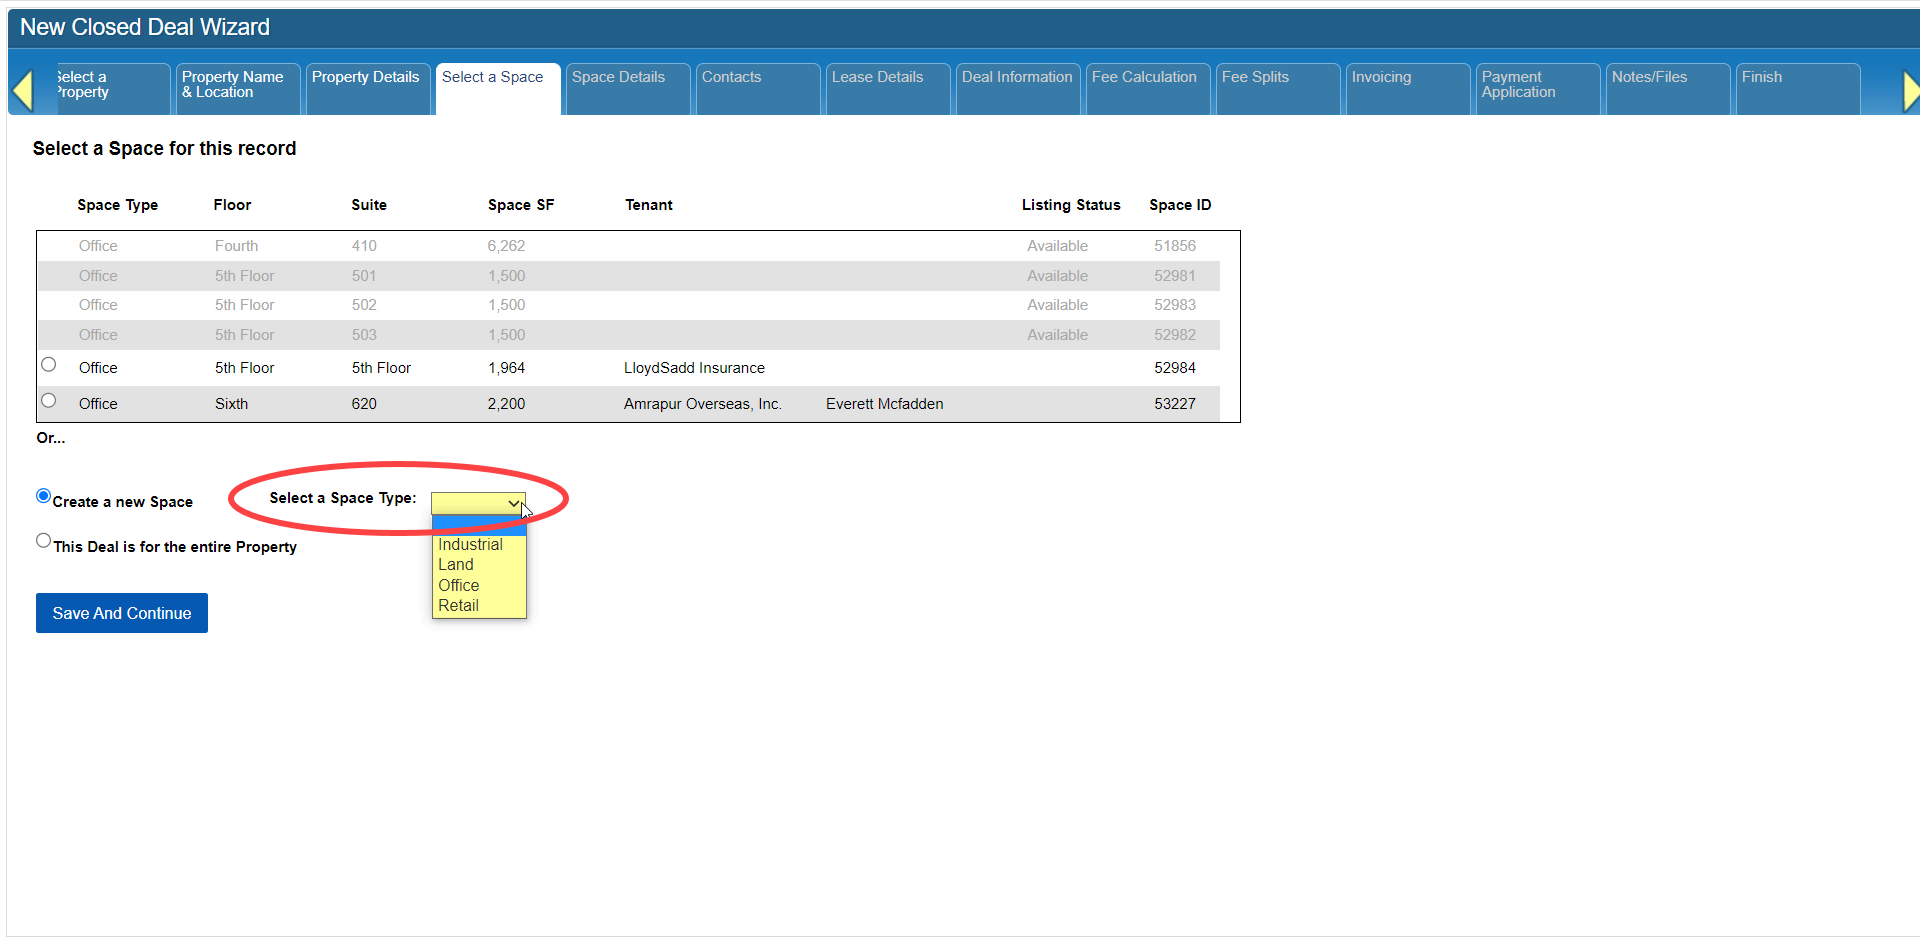Image resolution: width=1920 pixels, height=942 pixels.
Task: Choose Industrial from the space type list
Action: point(470,545)
